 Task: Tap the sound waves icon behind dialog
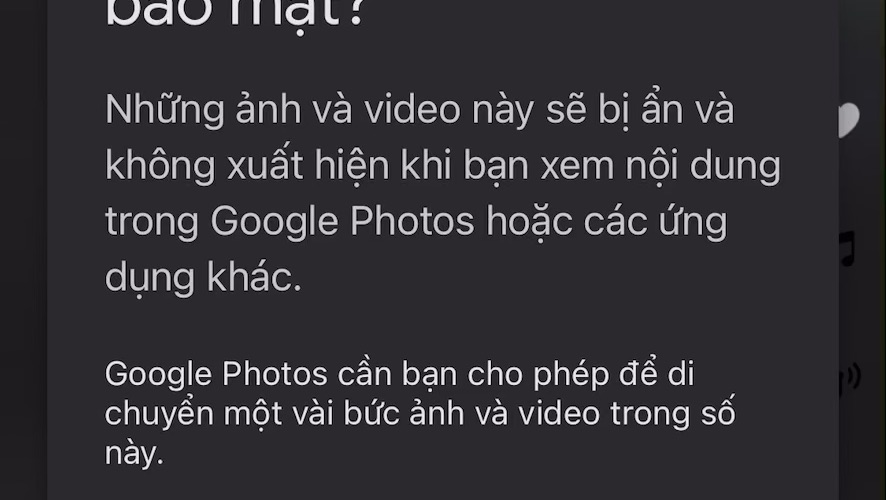click(850, 377)
